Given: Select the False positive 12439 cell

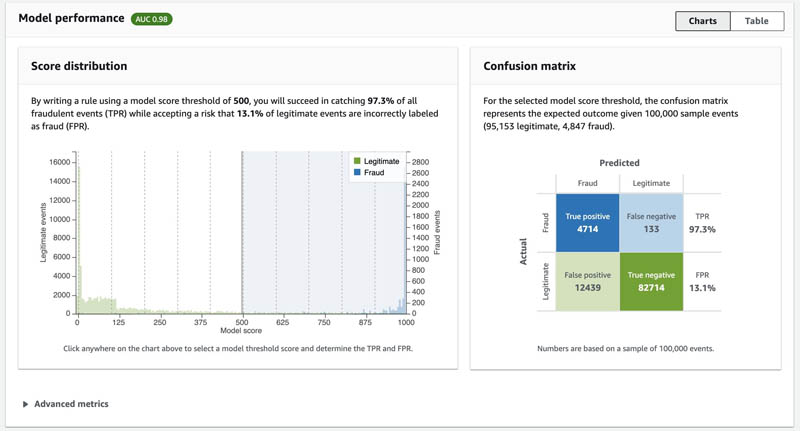Looking at the screenshot, I should pyautogui.click(x=587, y=282).
